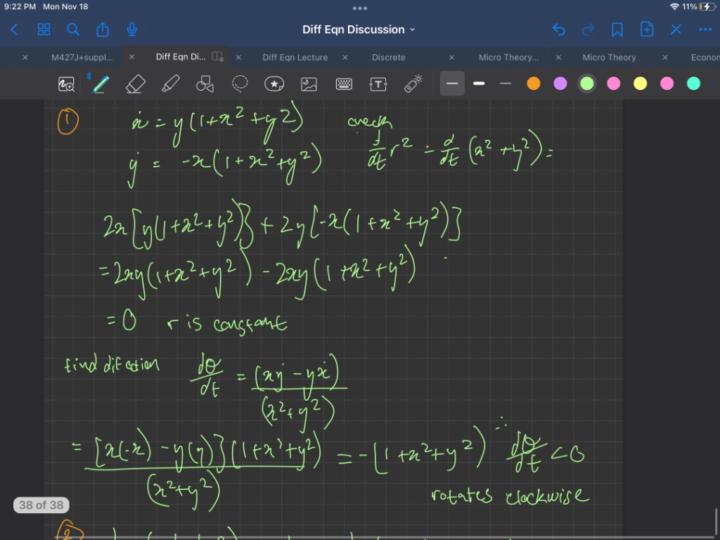Screen dimensions: 720x540
Task: Start audio recording with microphone icon
Action: click(132, 30)
